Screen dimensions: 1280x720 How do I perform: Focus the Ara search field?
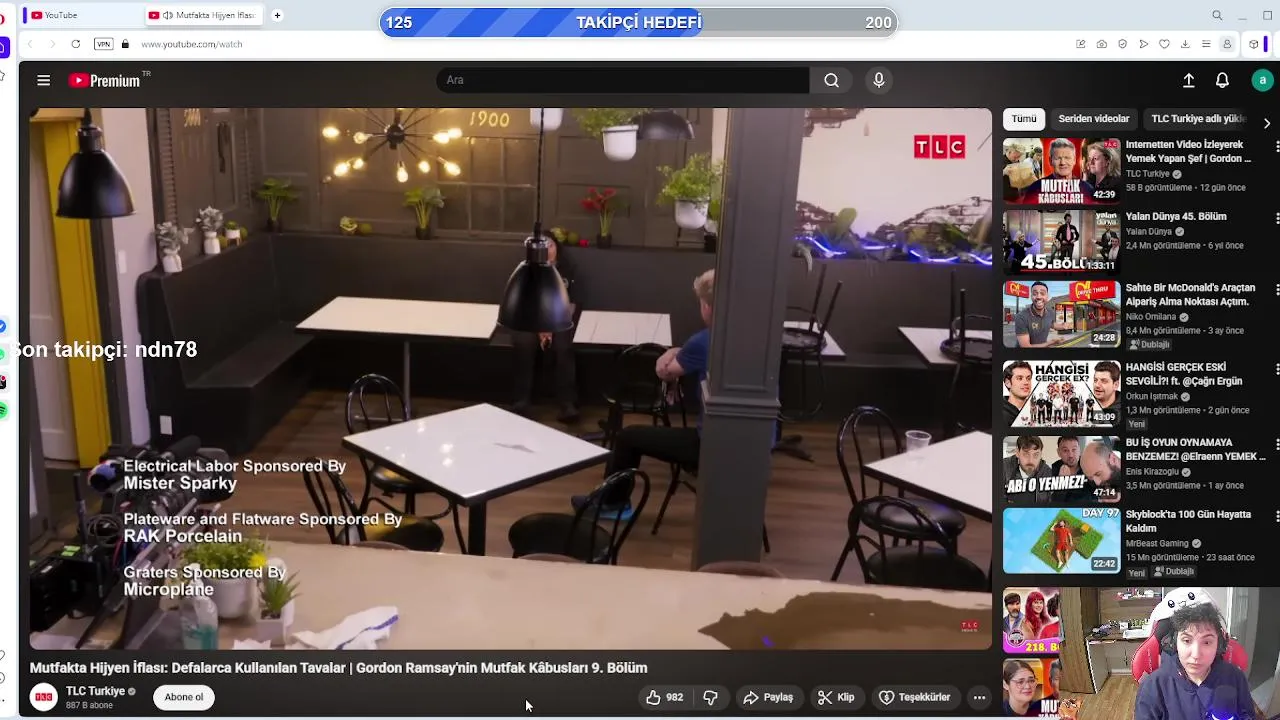pos(622,80)
